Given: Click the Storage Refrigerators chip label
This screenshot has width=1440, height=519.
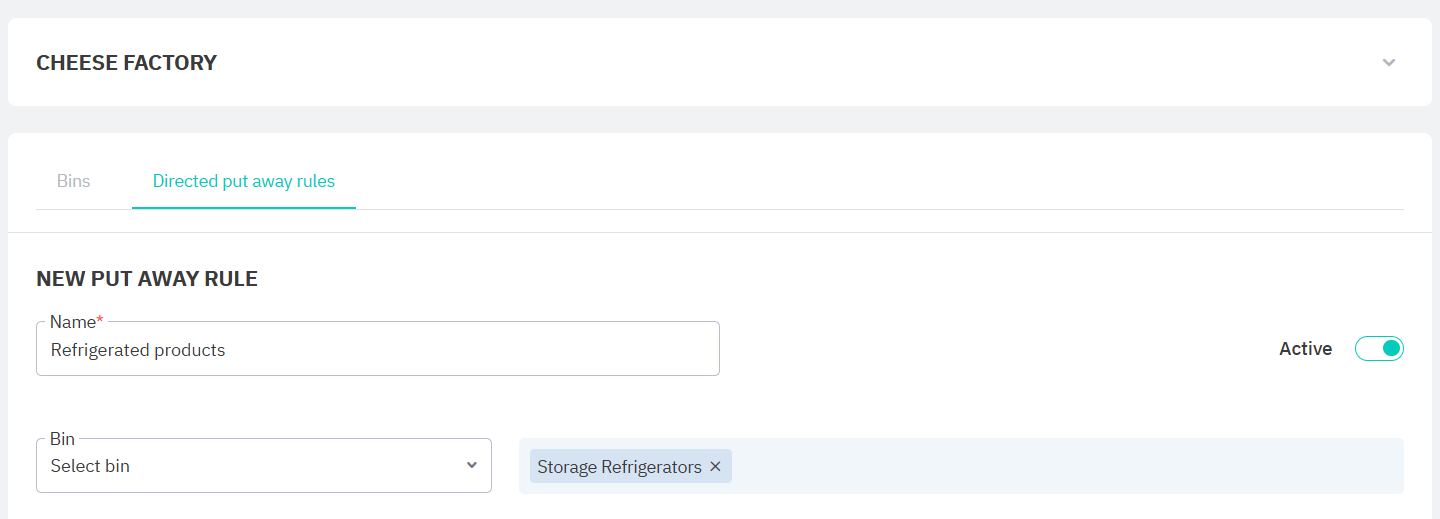Looking at the screenshot, I should click(x=619, y=467).
